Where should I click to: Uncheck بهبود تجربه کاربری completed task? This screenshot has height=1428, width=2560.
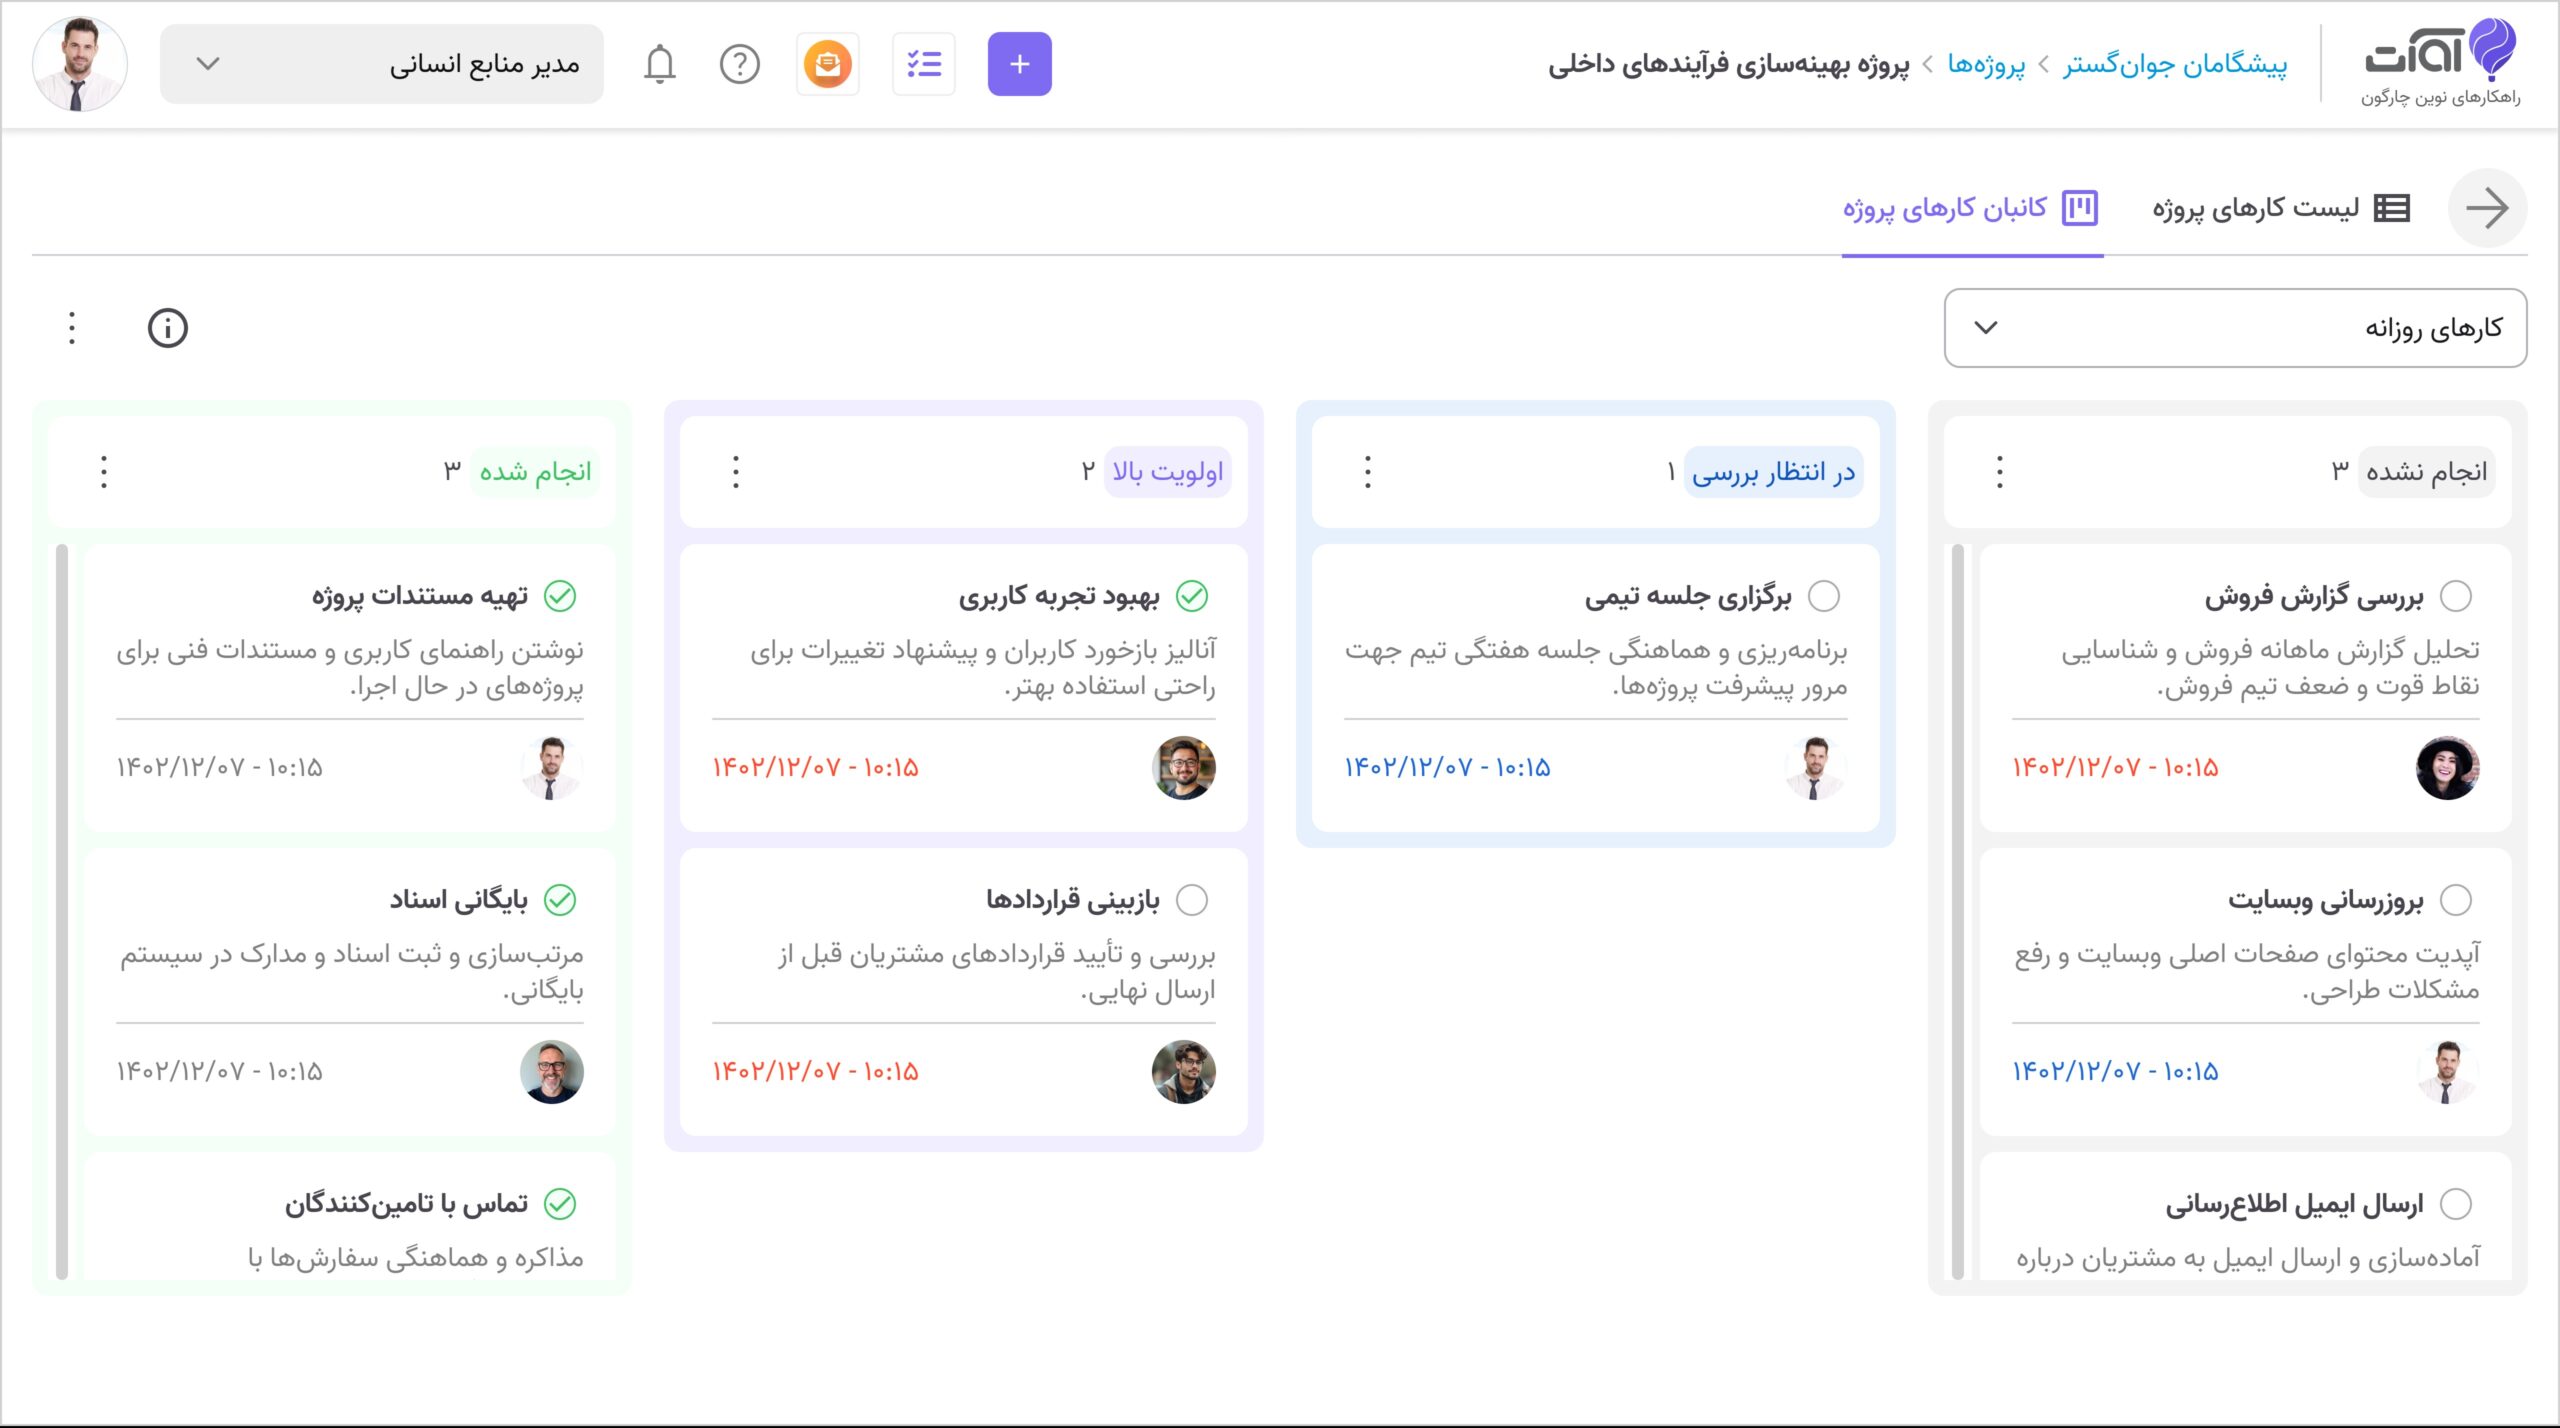(x=1192, y=596)
